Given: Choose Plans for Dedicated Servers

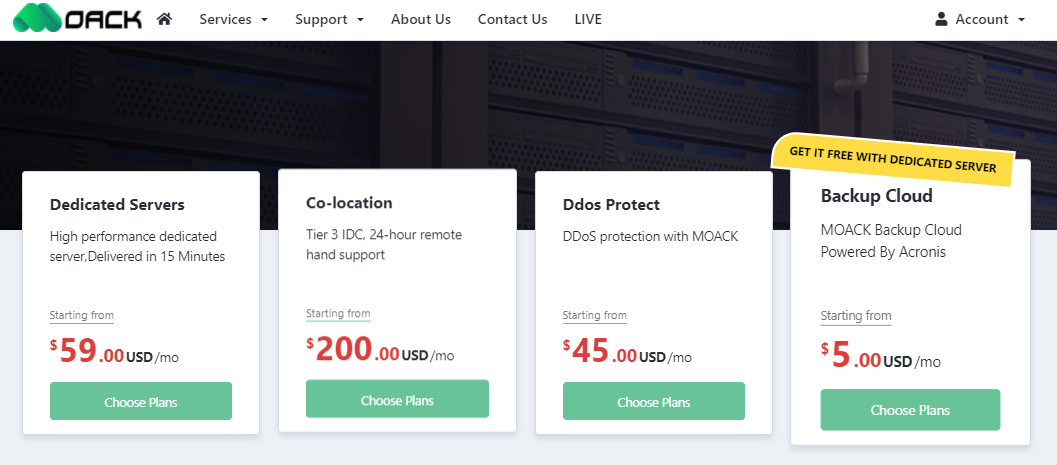Looking at the screenshot, I should pyautogui.click(x=141, y=401).
